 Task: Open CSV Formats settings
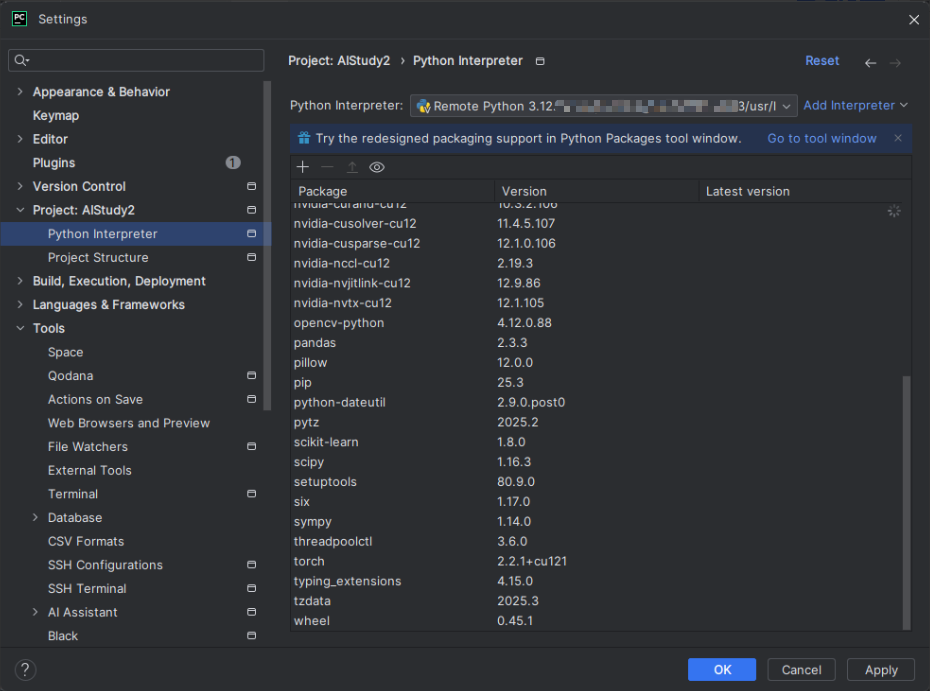pos(86,542)
